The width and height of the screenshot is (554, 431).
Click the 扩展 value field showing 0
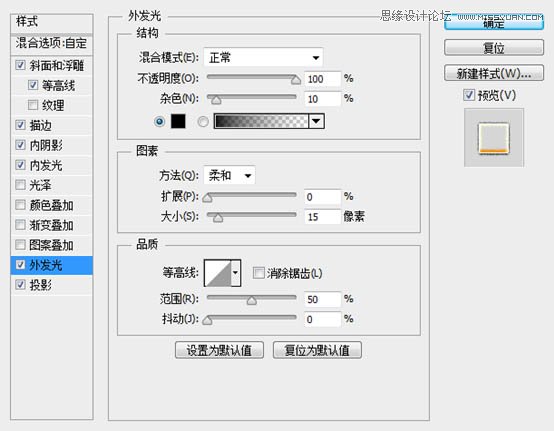click(323, 197)
